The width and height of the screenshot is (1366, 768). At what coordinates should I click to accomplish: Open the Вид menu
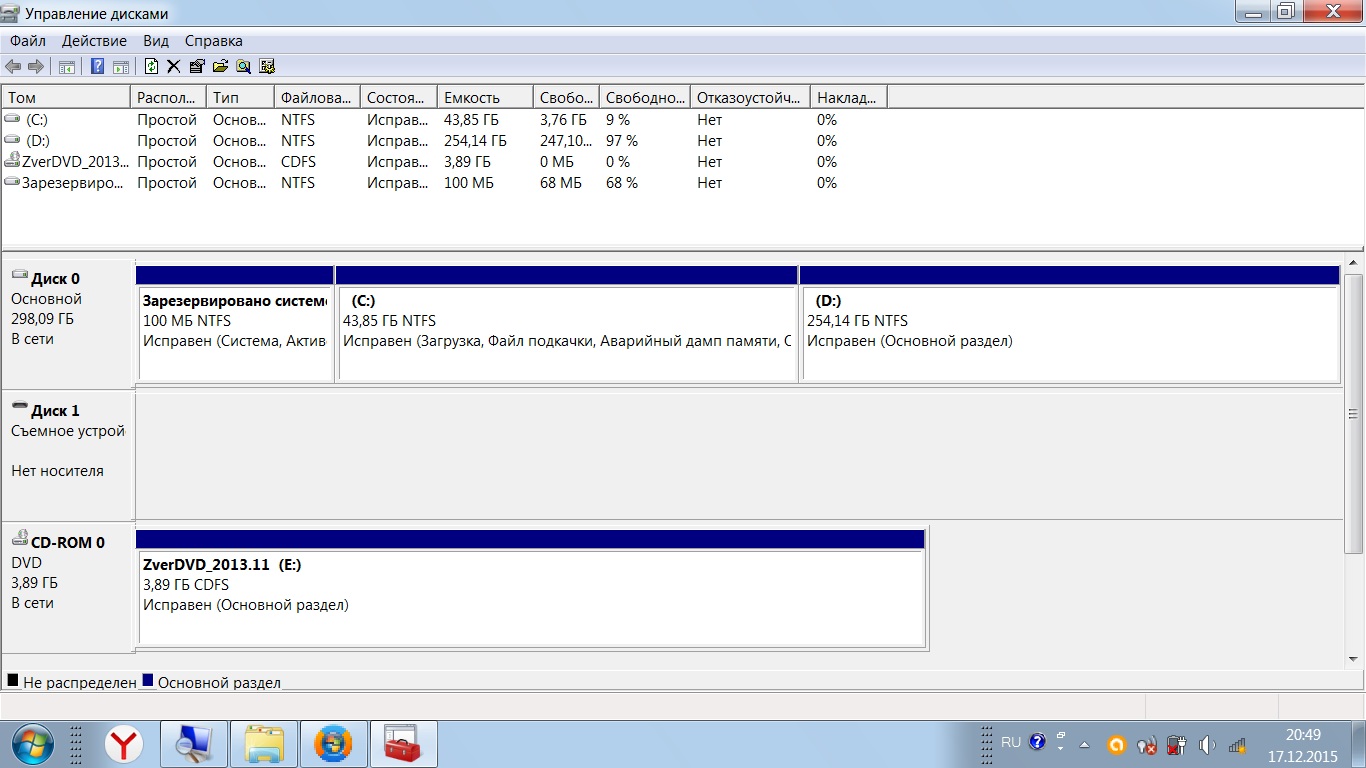pyautogui.click(x=156, y=41)
